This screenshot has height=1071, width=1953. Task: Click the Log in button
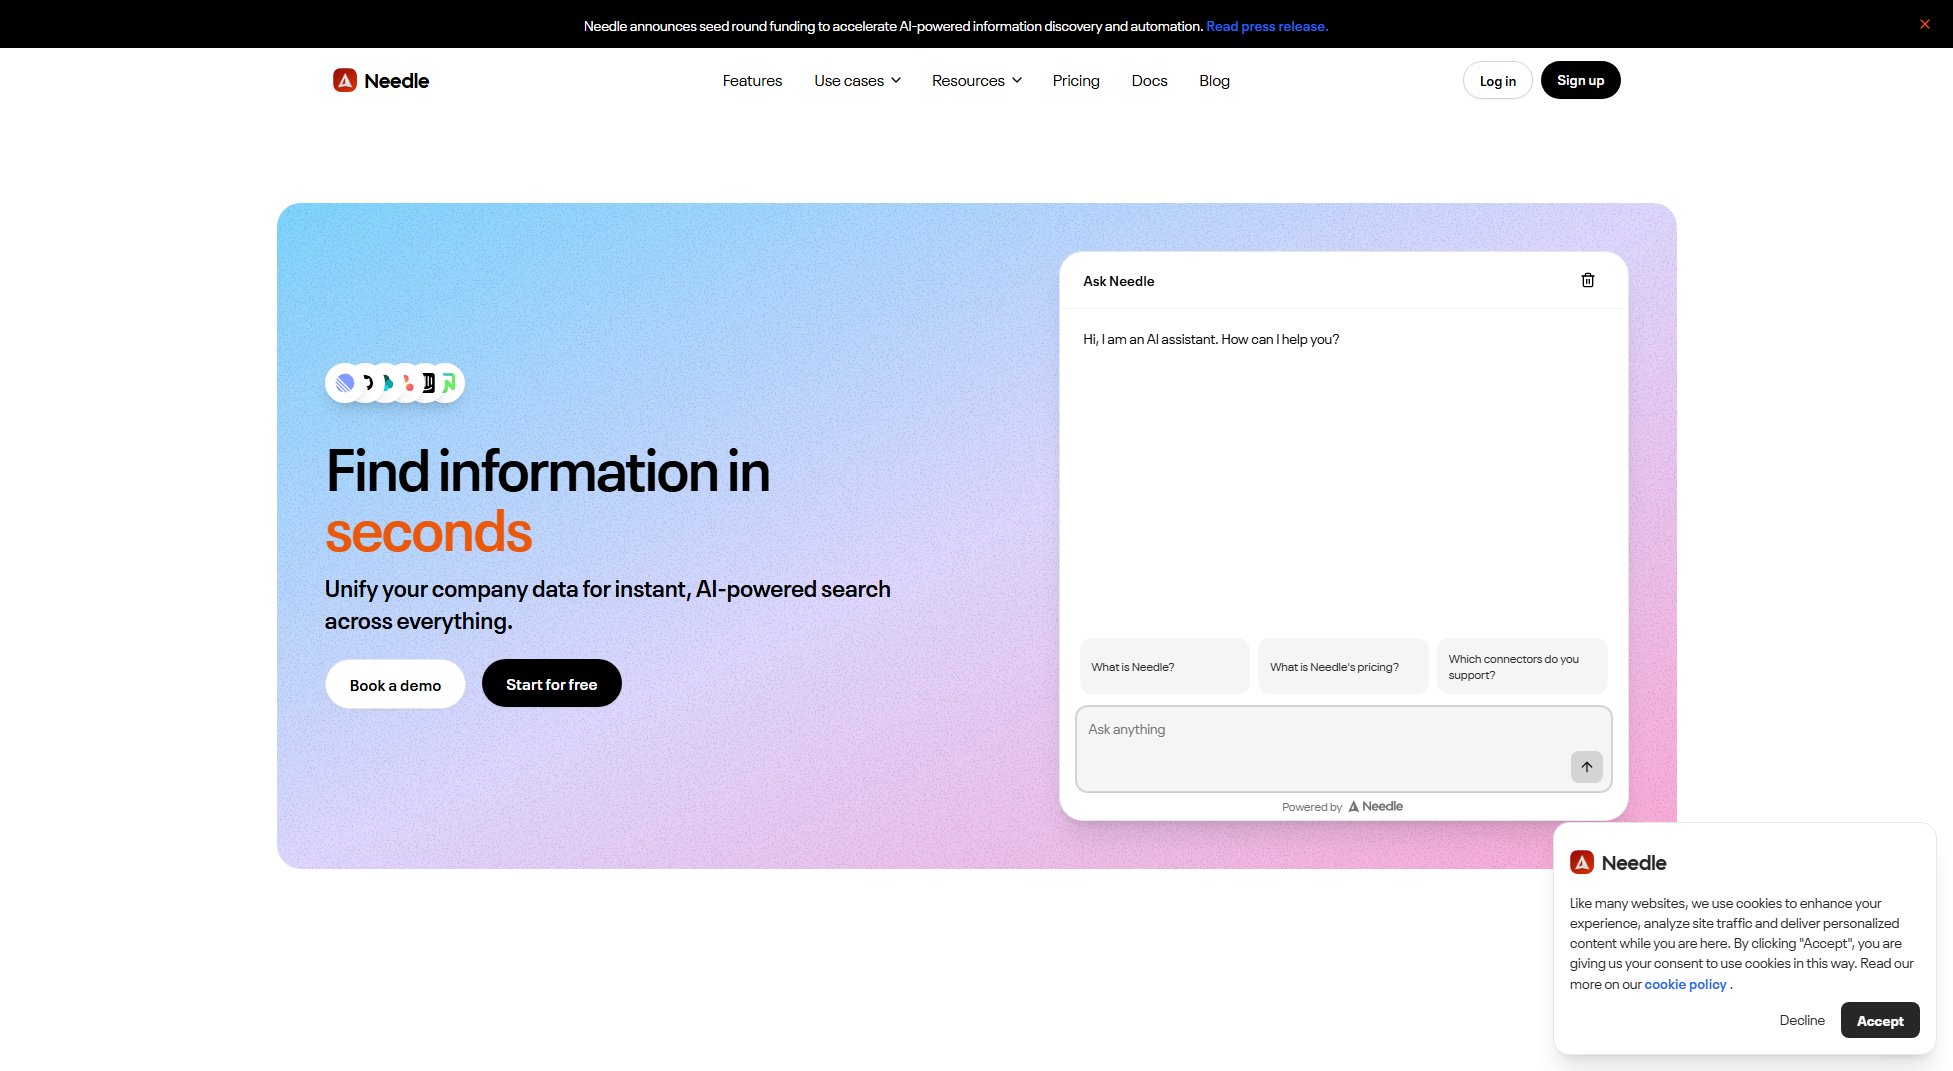pyautogui.click(x=1497, y=81)
